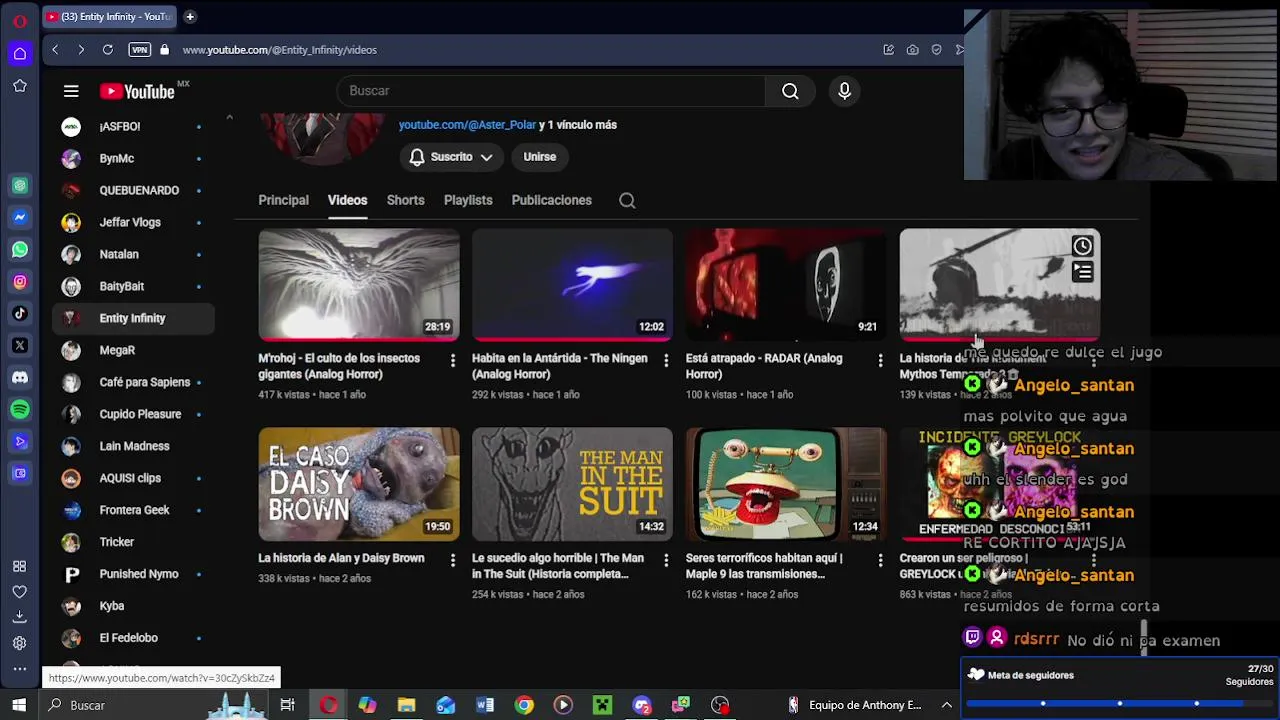Open Google Chrome from the taskbar
The width and height of the screenshot is (1280, 720).
pos(524,705)
